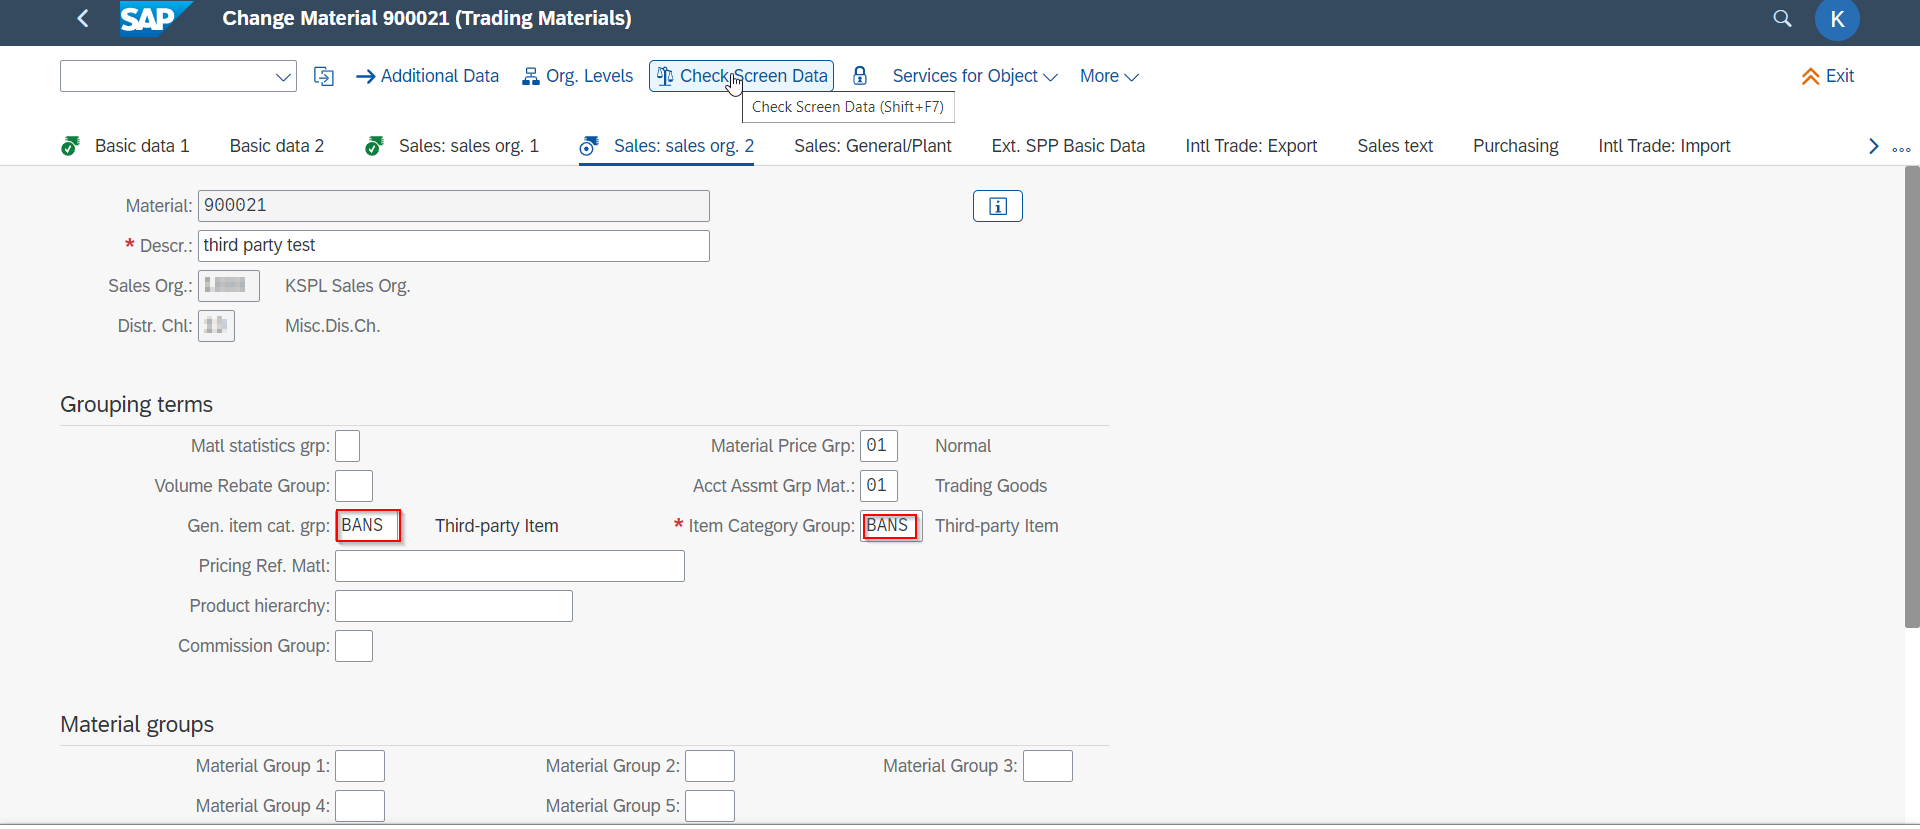Expand Services for Object menu

pyautogui.click(x=974, y=76)
